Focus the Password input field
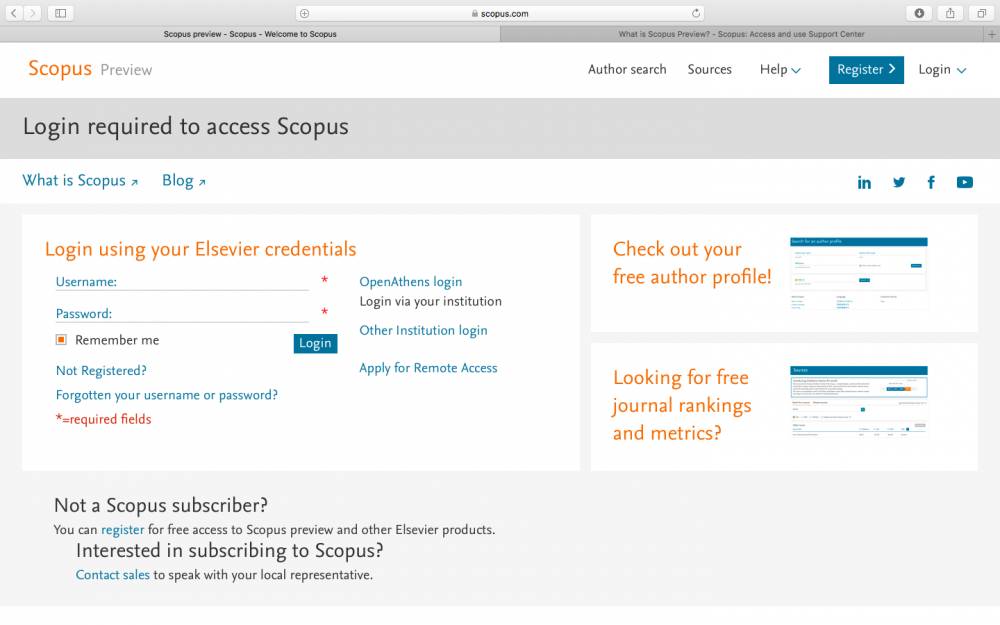 (182, 313)
